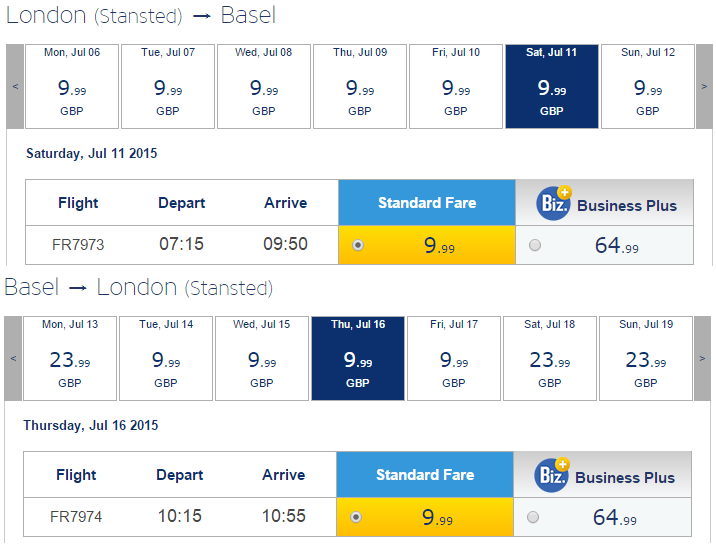Click return Biz Business Plus logo icon

pos(552,475)
